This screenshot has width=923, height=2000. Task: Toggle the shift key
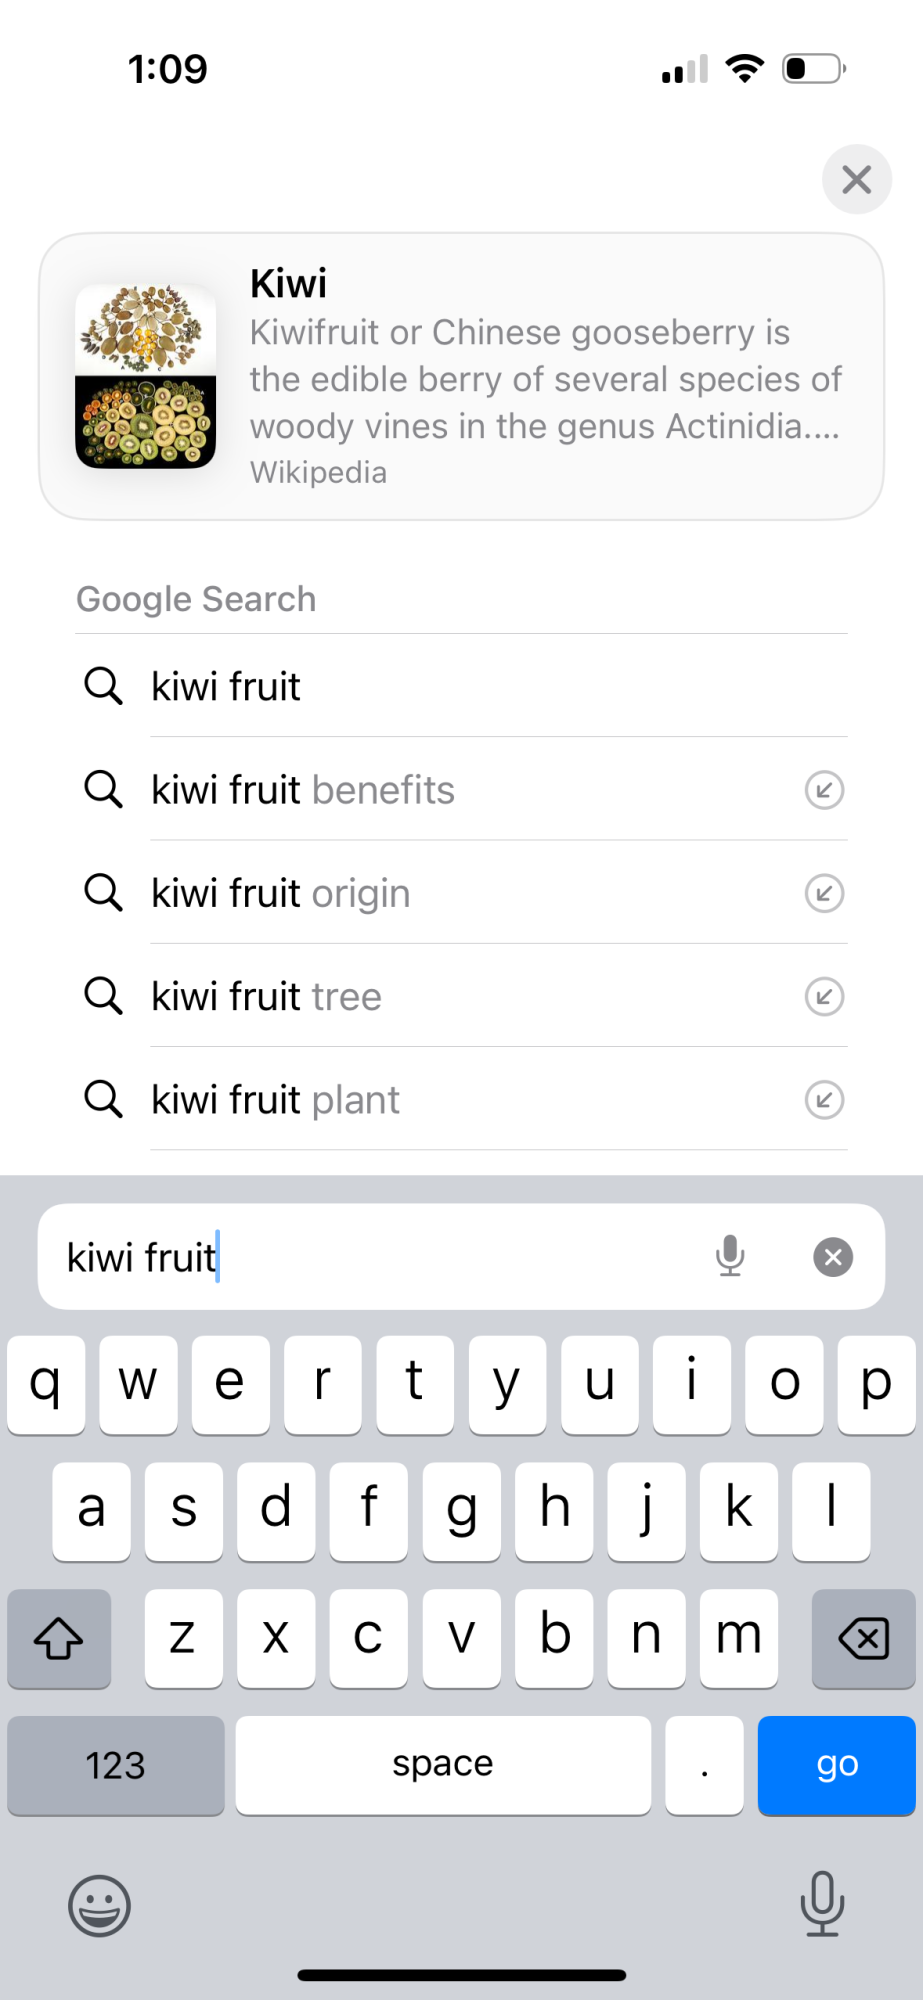pos(59,1638)
